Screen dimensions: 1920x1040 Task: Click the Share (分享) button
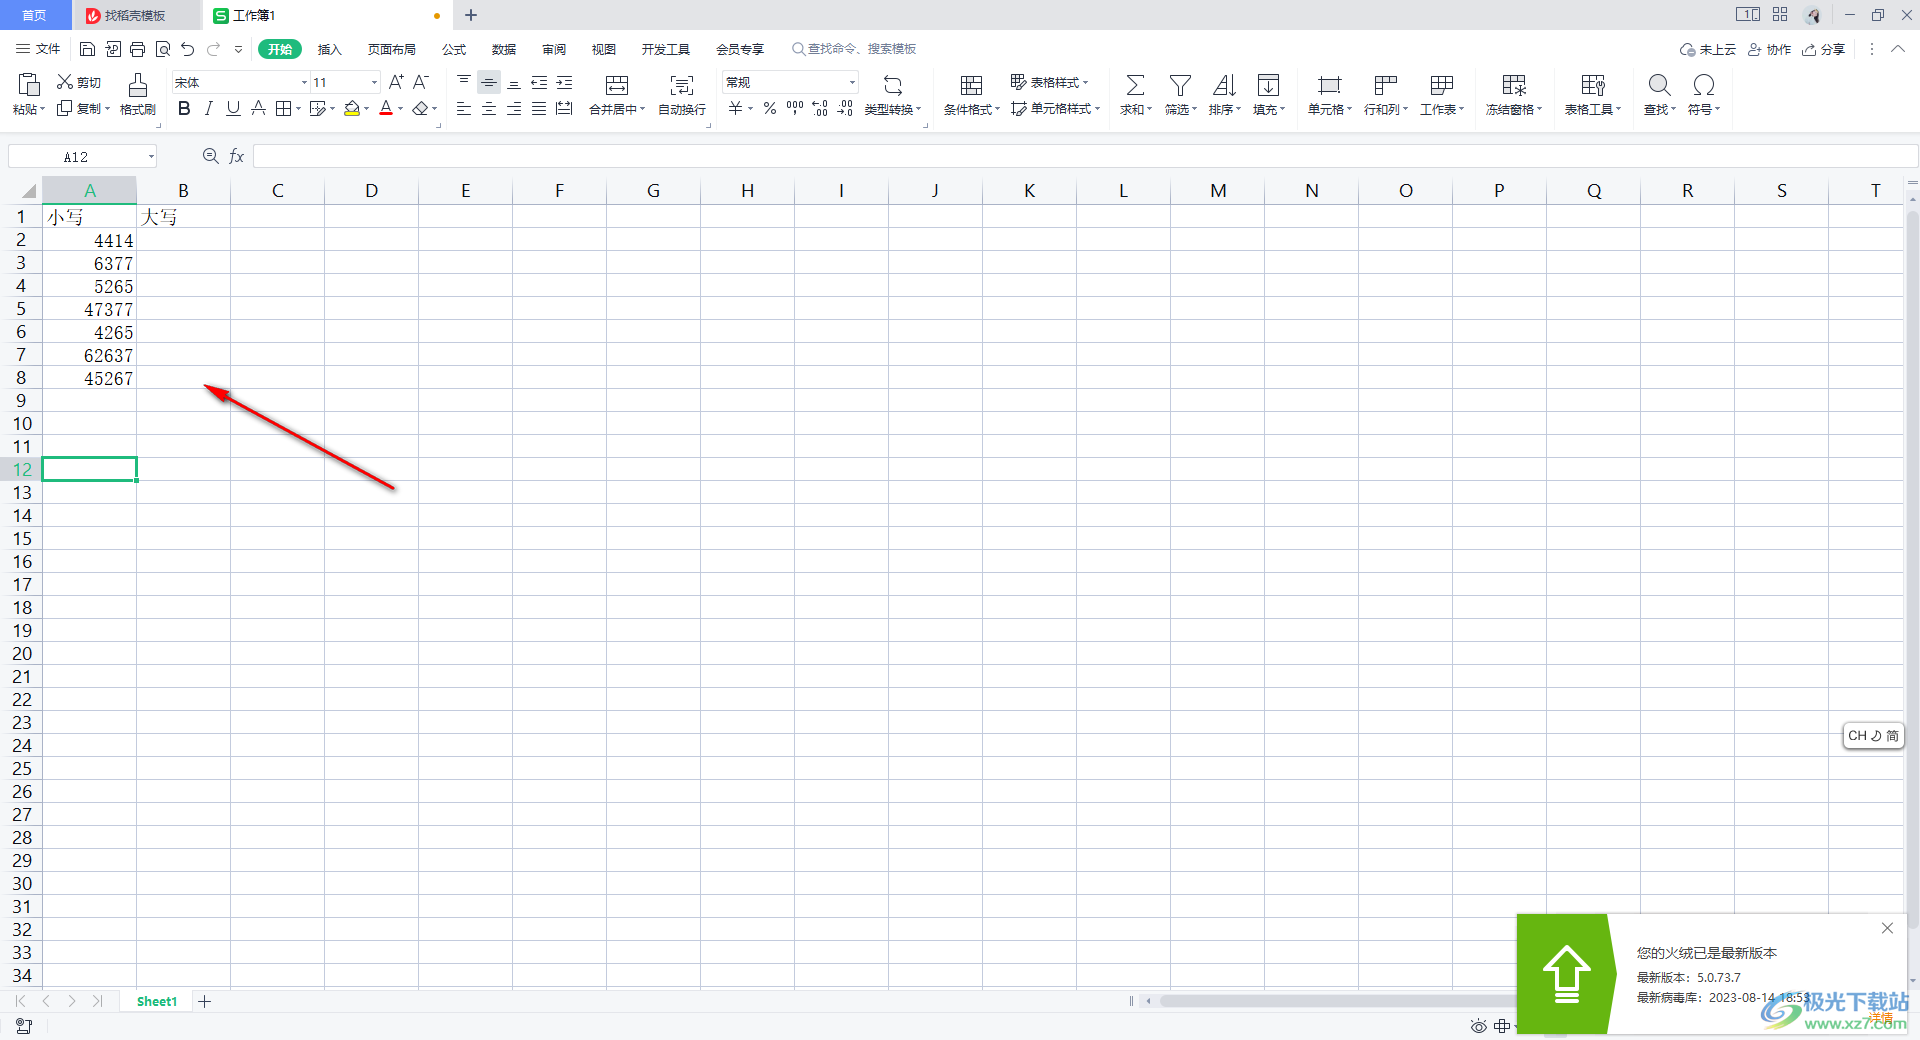pos(1823,49)
